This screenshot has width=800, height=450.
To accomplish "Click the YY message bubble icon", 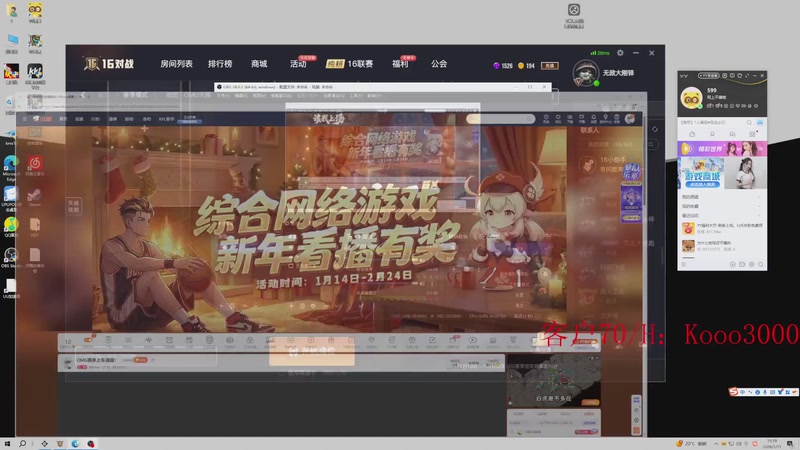I will coord(732,76).
